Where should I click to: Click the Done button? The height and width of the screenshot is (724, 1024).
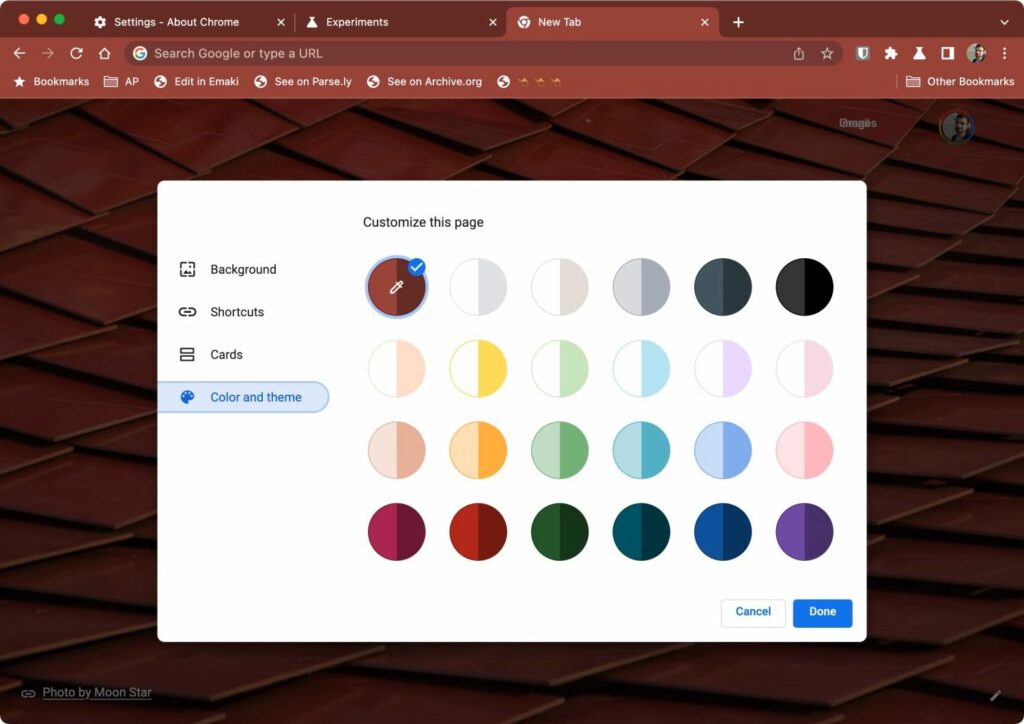[822, 612]
